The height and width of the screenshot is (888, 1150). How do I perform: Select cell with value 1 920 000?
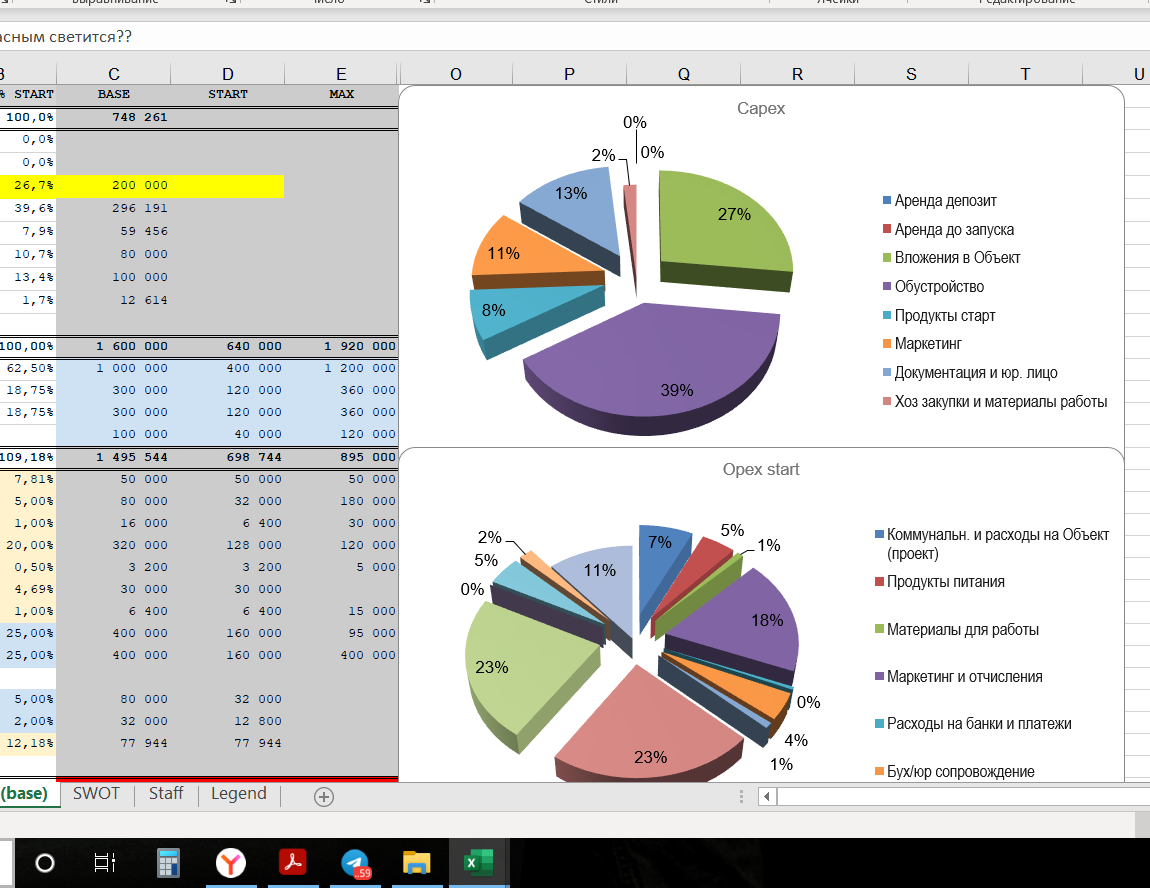[341, 346]
